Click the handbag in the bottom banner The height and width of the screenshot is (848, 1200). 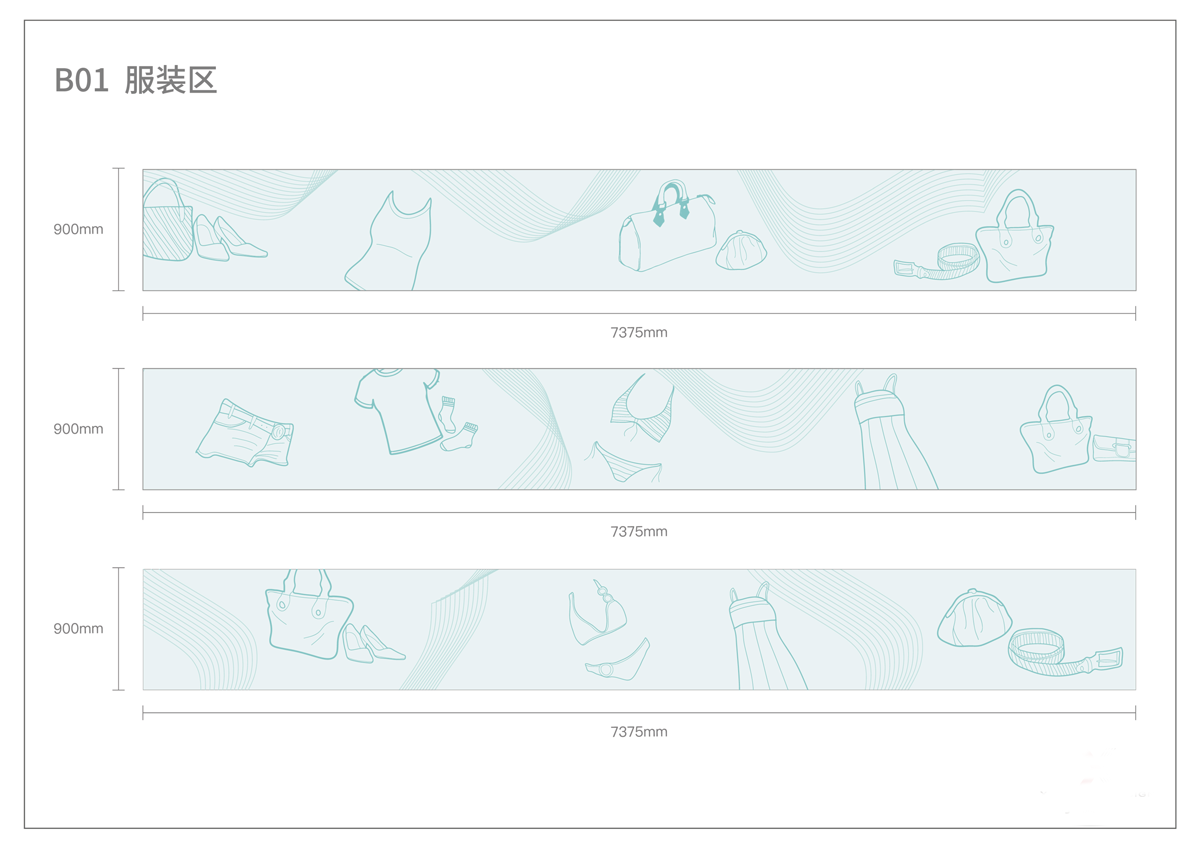coord(309,614)
